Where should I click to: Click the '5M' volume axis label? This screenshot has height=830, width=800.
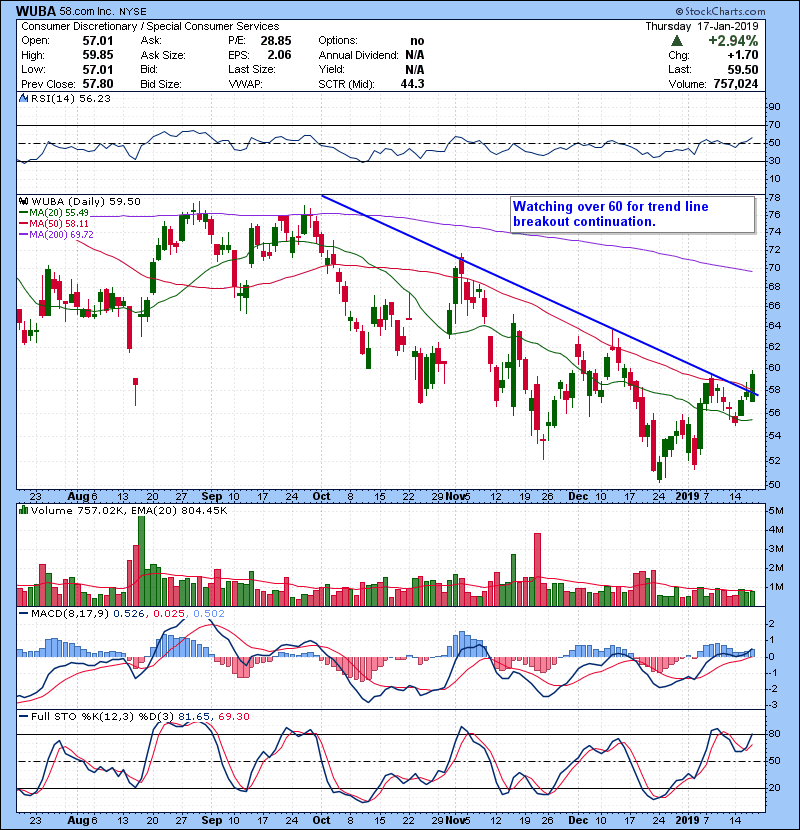click(x=776, y=510)
